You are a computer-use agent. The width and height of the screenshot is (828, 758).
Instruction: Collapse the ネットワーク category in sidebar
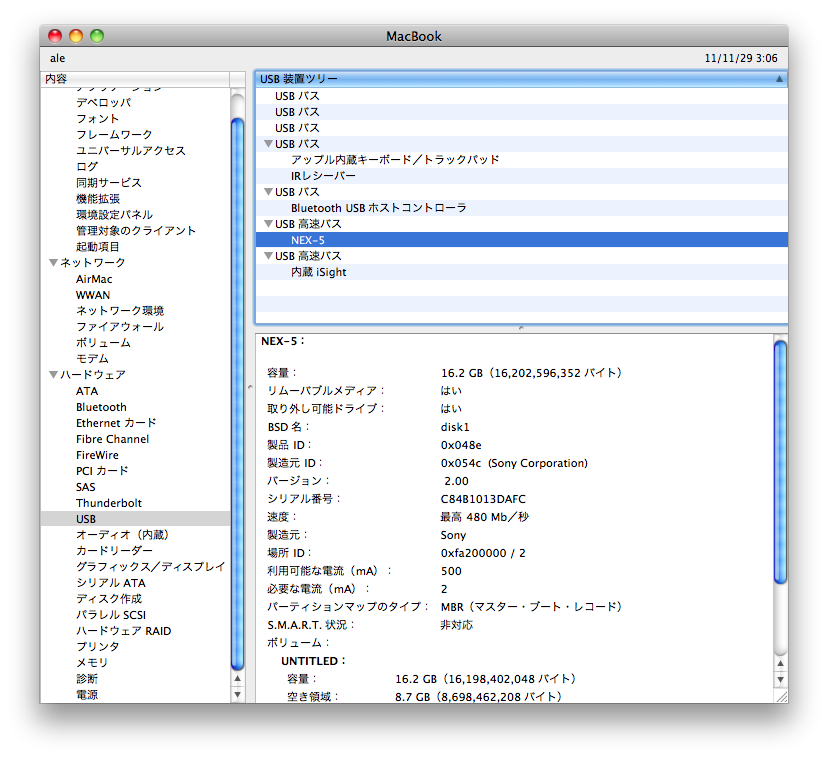tap(53, 263)
